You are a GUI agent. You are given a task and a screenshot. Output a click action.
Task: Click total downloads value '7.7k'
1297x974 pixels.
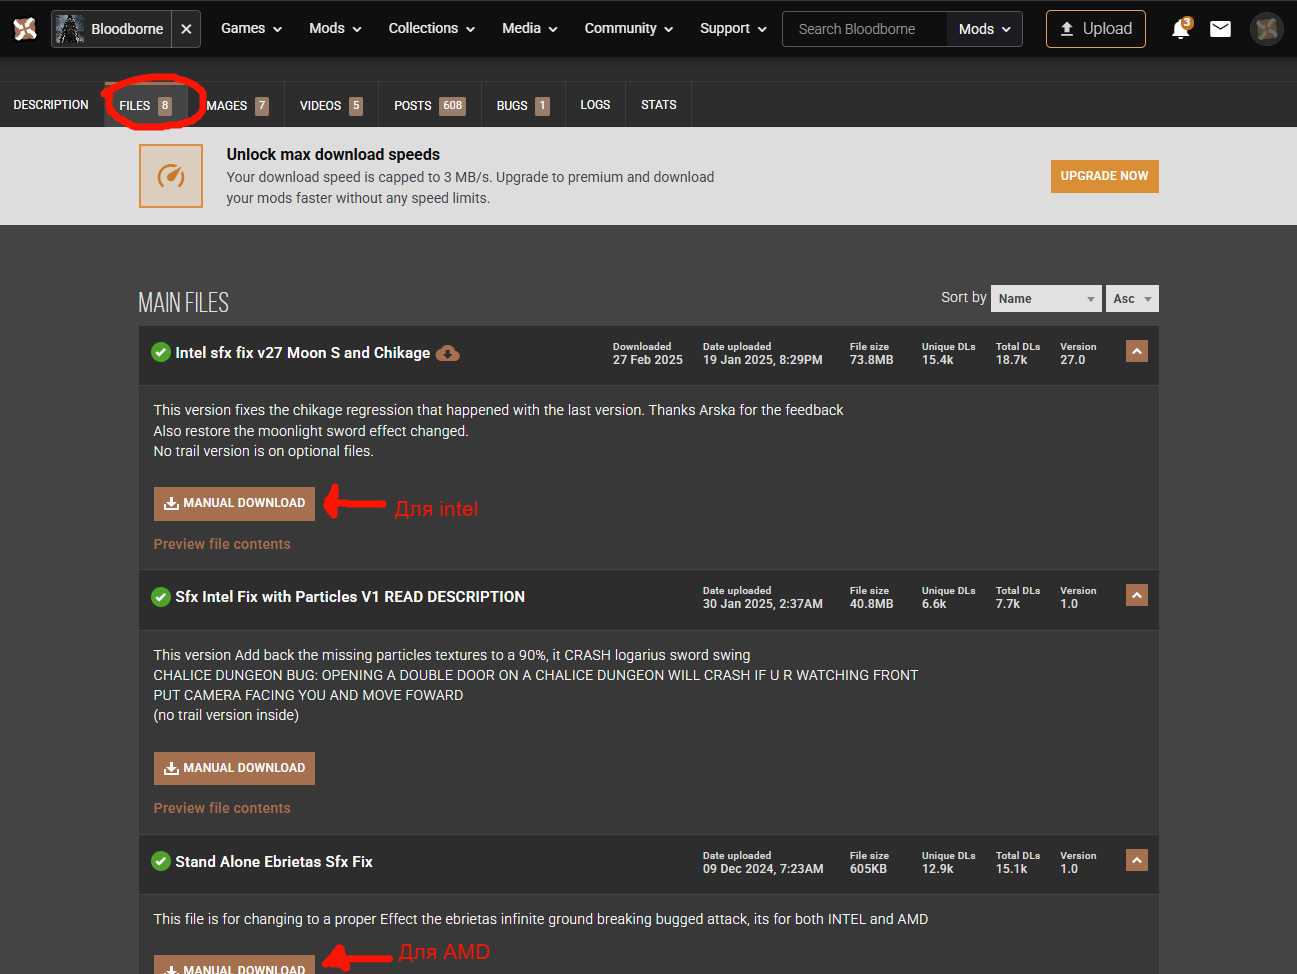[x=1008, y=604]
